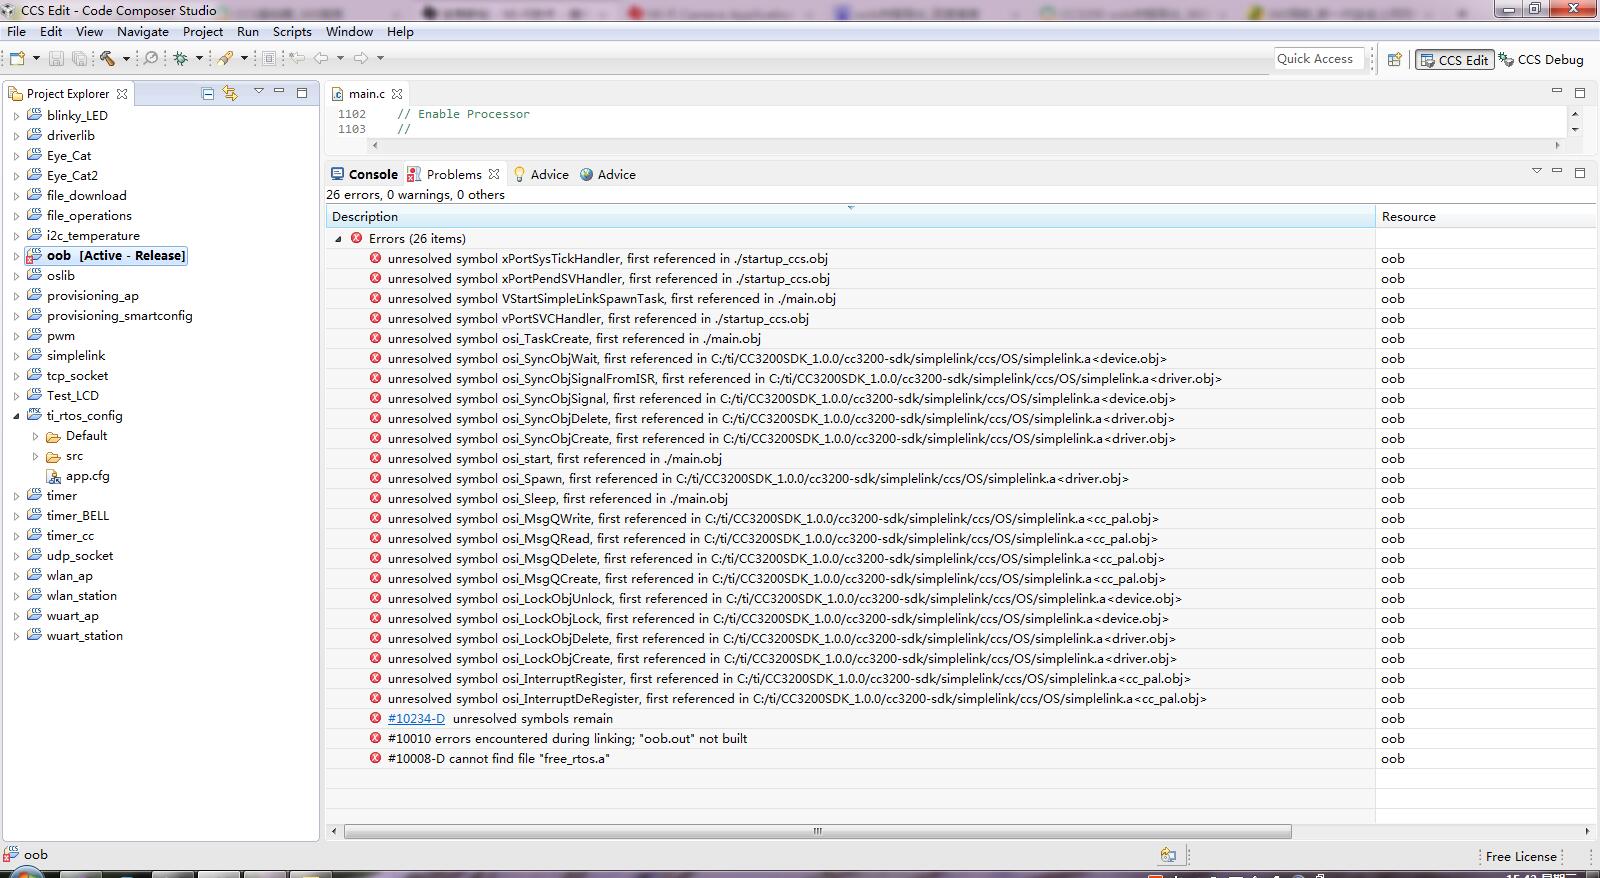Image resolution: width=1600 pixels, height=878 pixels.
Task: Click the flash/load pen toolbar icon
Action: [x=226, y=58]
